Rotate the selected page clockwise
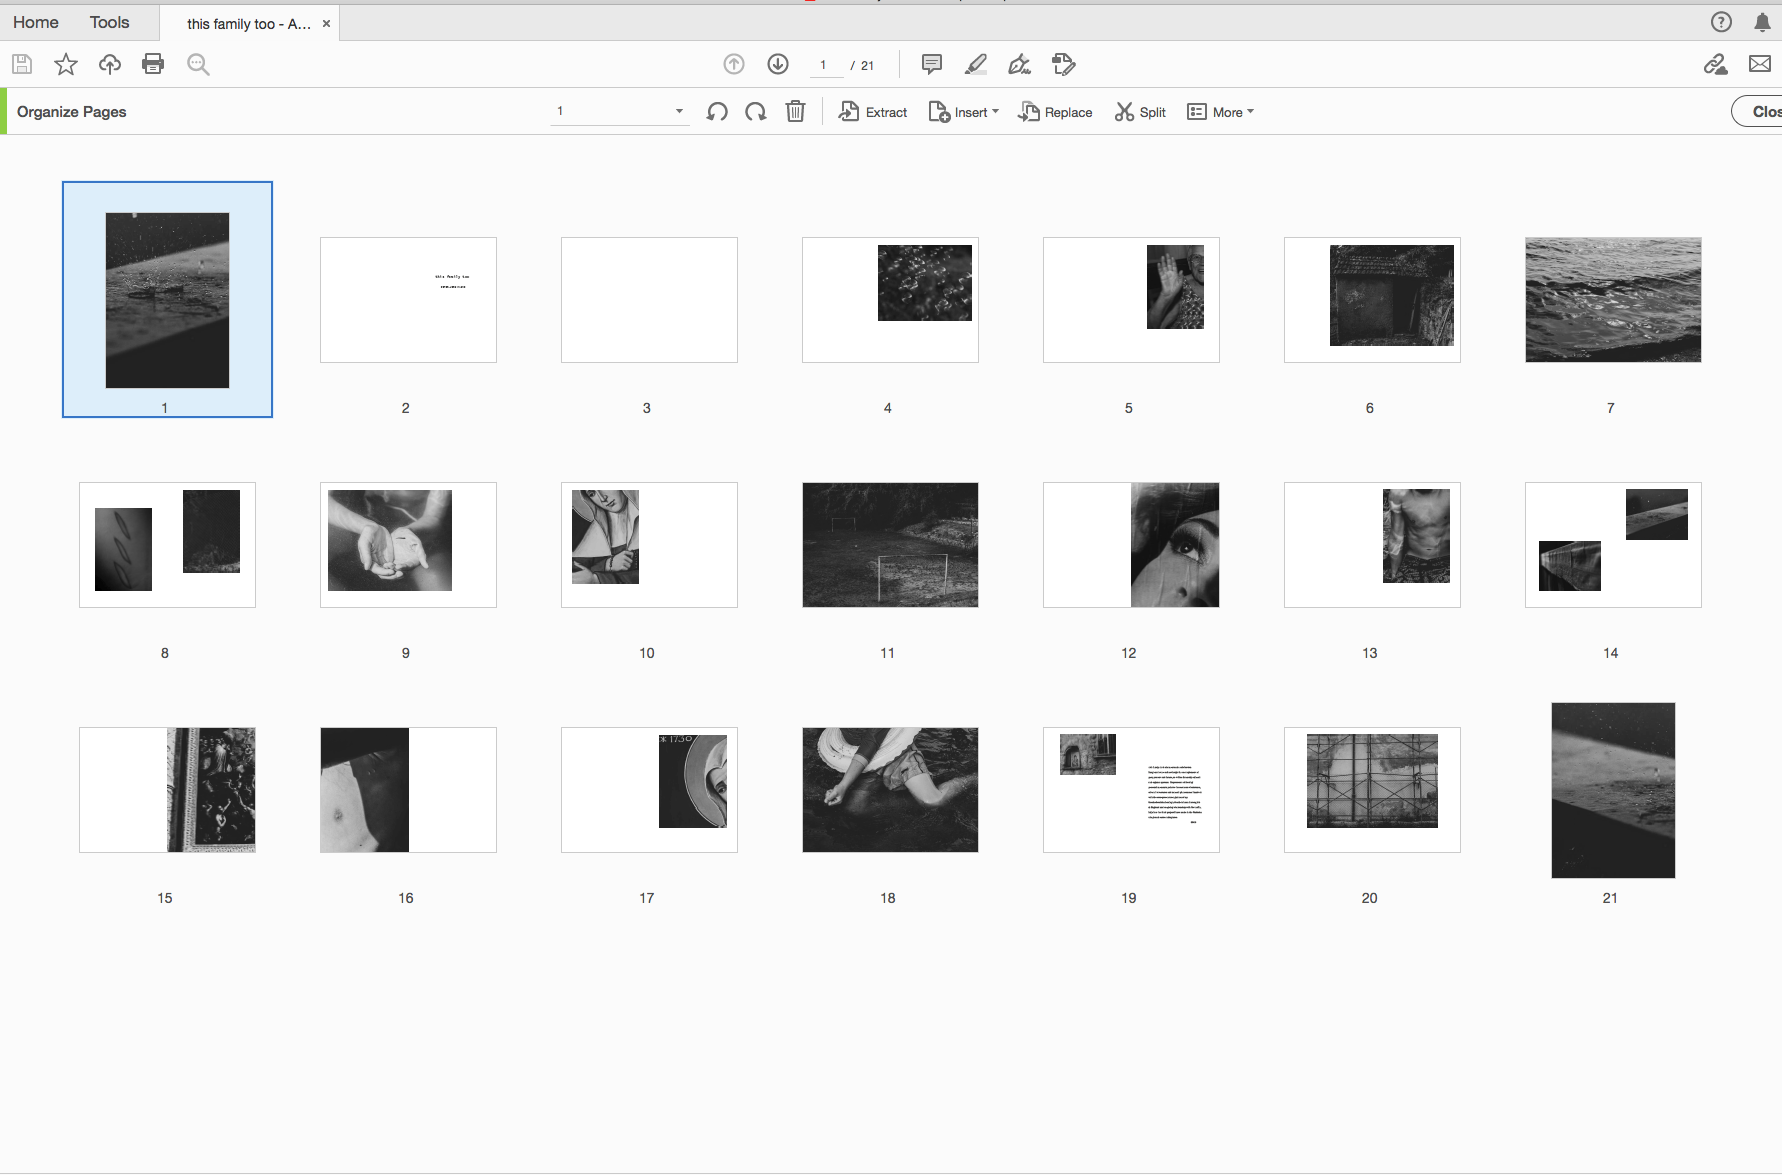 click(x=755, y=111)
